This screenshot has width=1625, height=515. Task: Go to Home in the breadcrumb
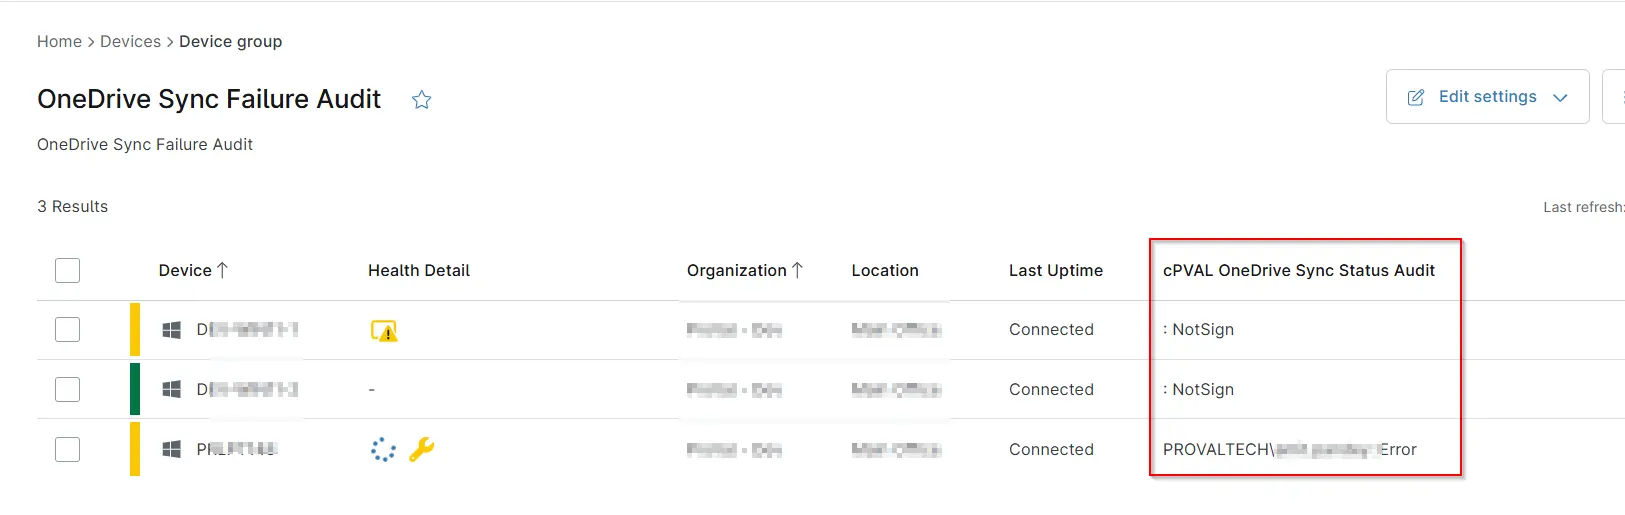tap(59, 41)
